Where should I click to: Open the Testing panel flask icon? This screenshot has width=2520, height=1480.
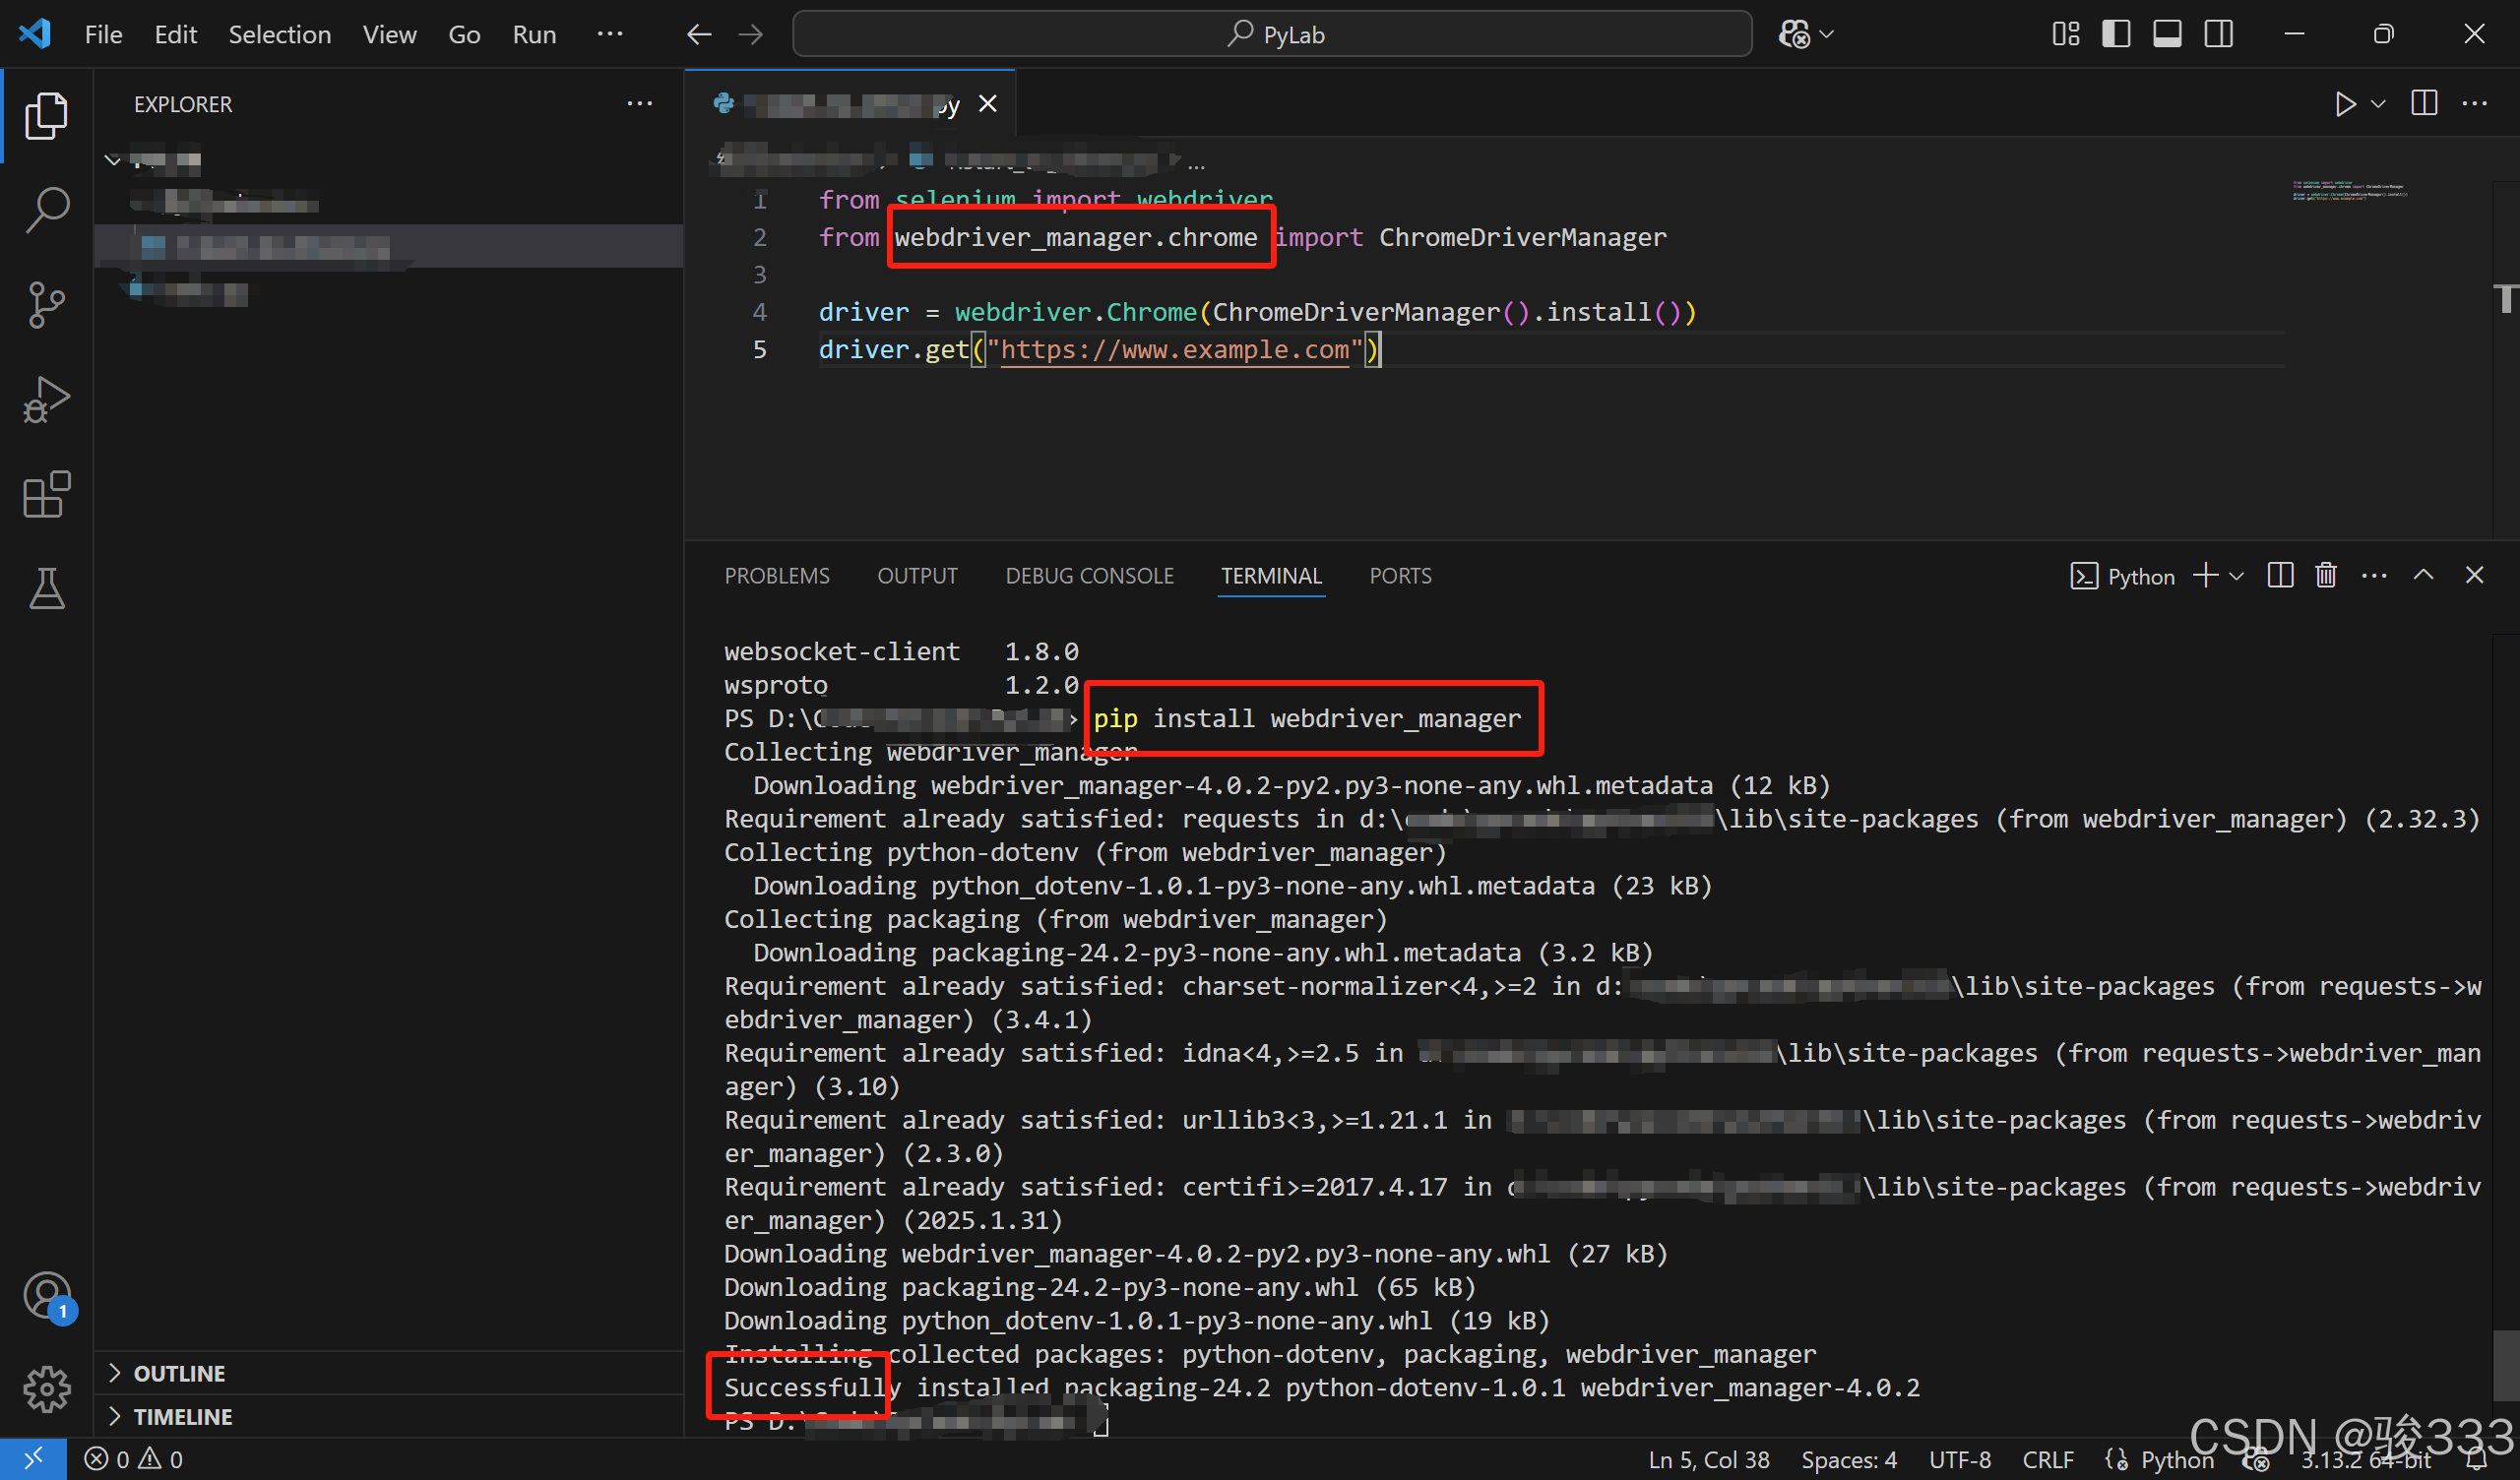pyautogui.click(x=46, y=588)
